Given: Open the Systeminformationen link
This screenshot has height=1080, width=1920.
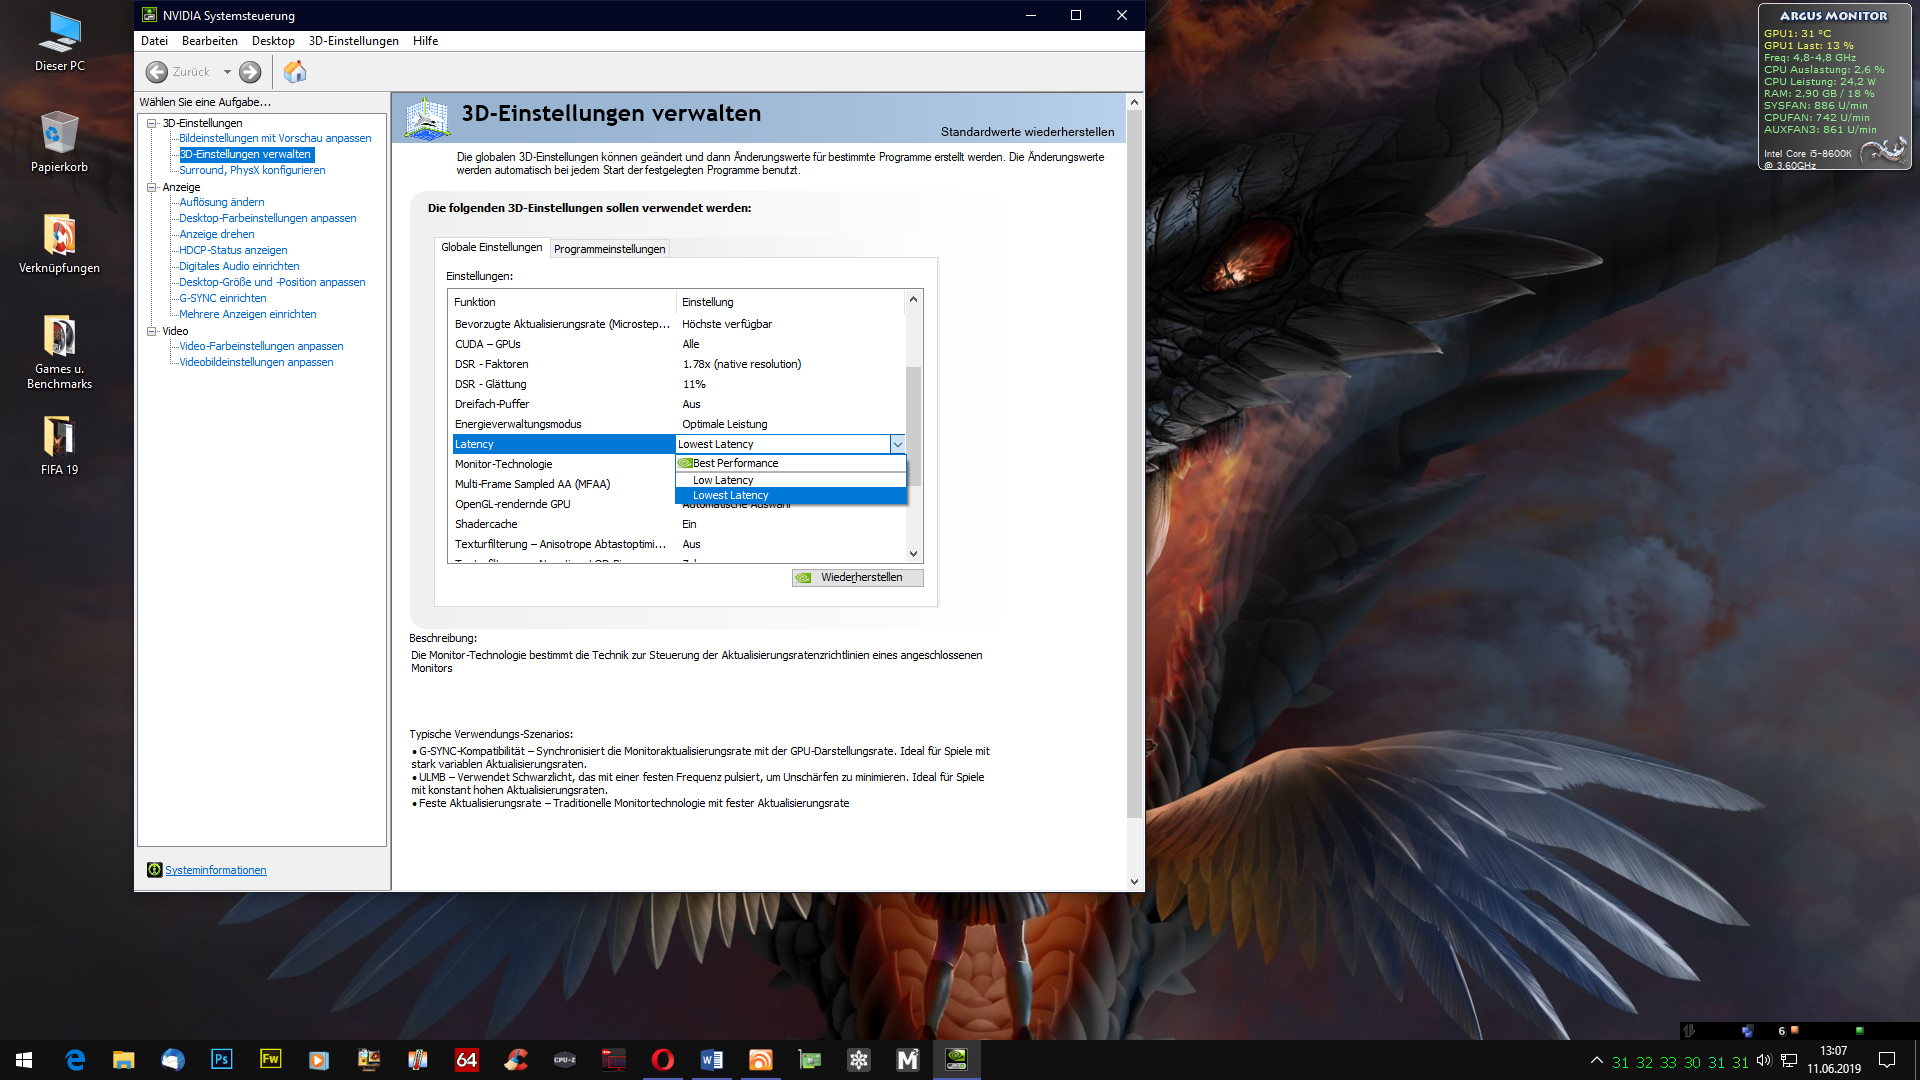Looking at the screenshot, I should (x=215, y=870).
